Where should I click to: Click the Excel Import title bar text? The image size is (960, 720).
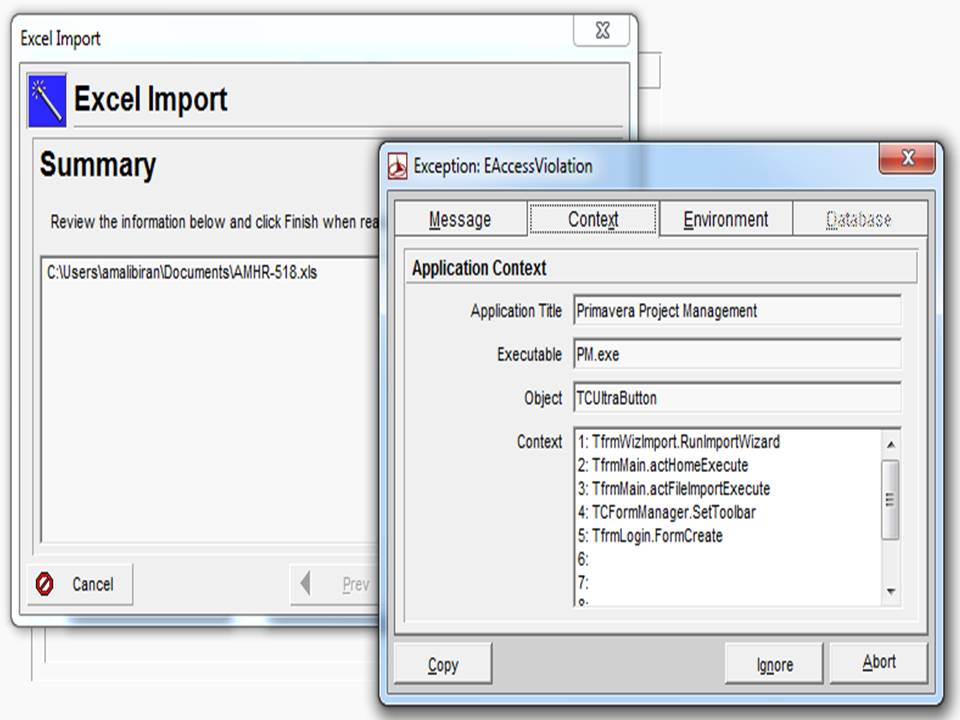[x=60, y=39]
